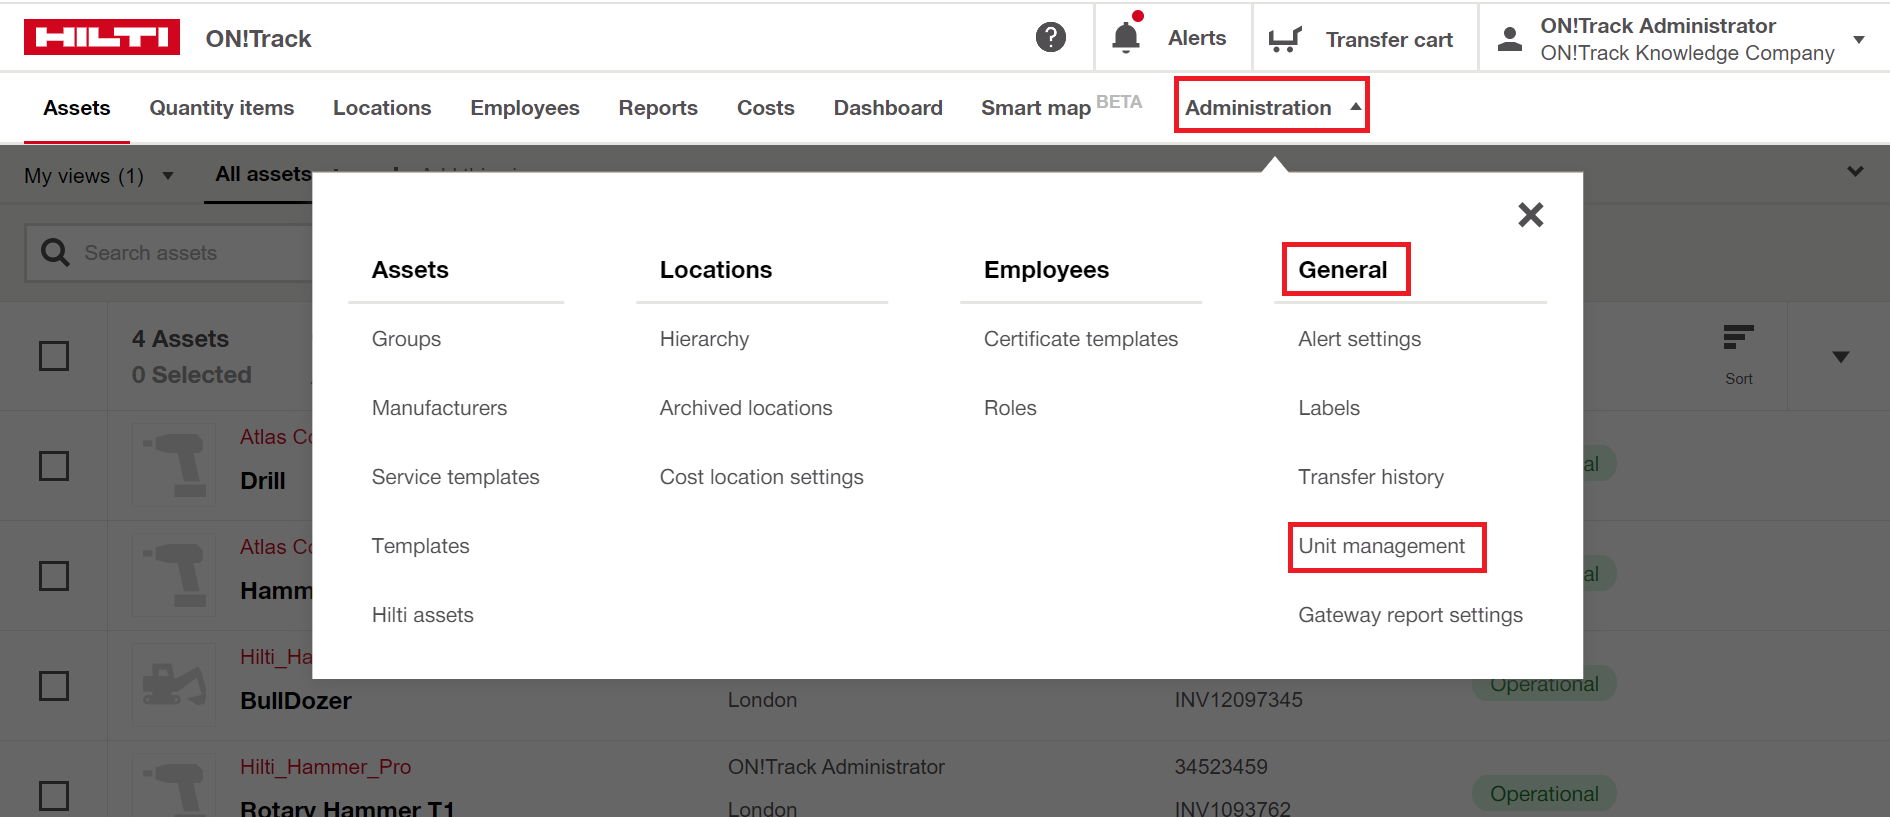
Task: Open Archived locations entry
Action: tap(746, 408)
